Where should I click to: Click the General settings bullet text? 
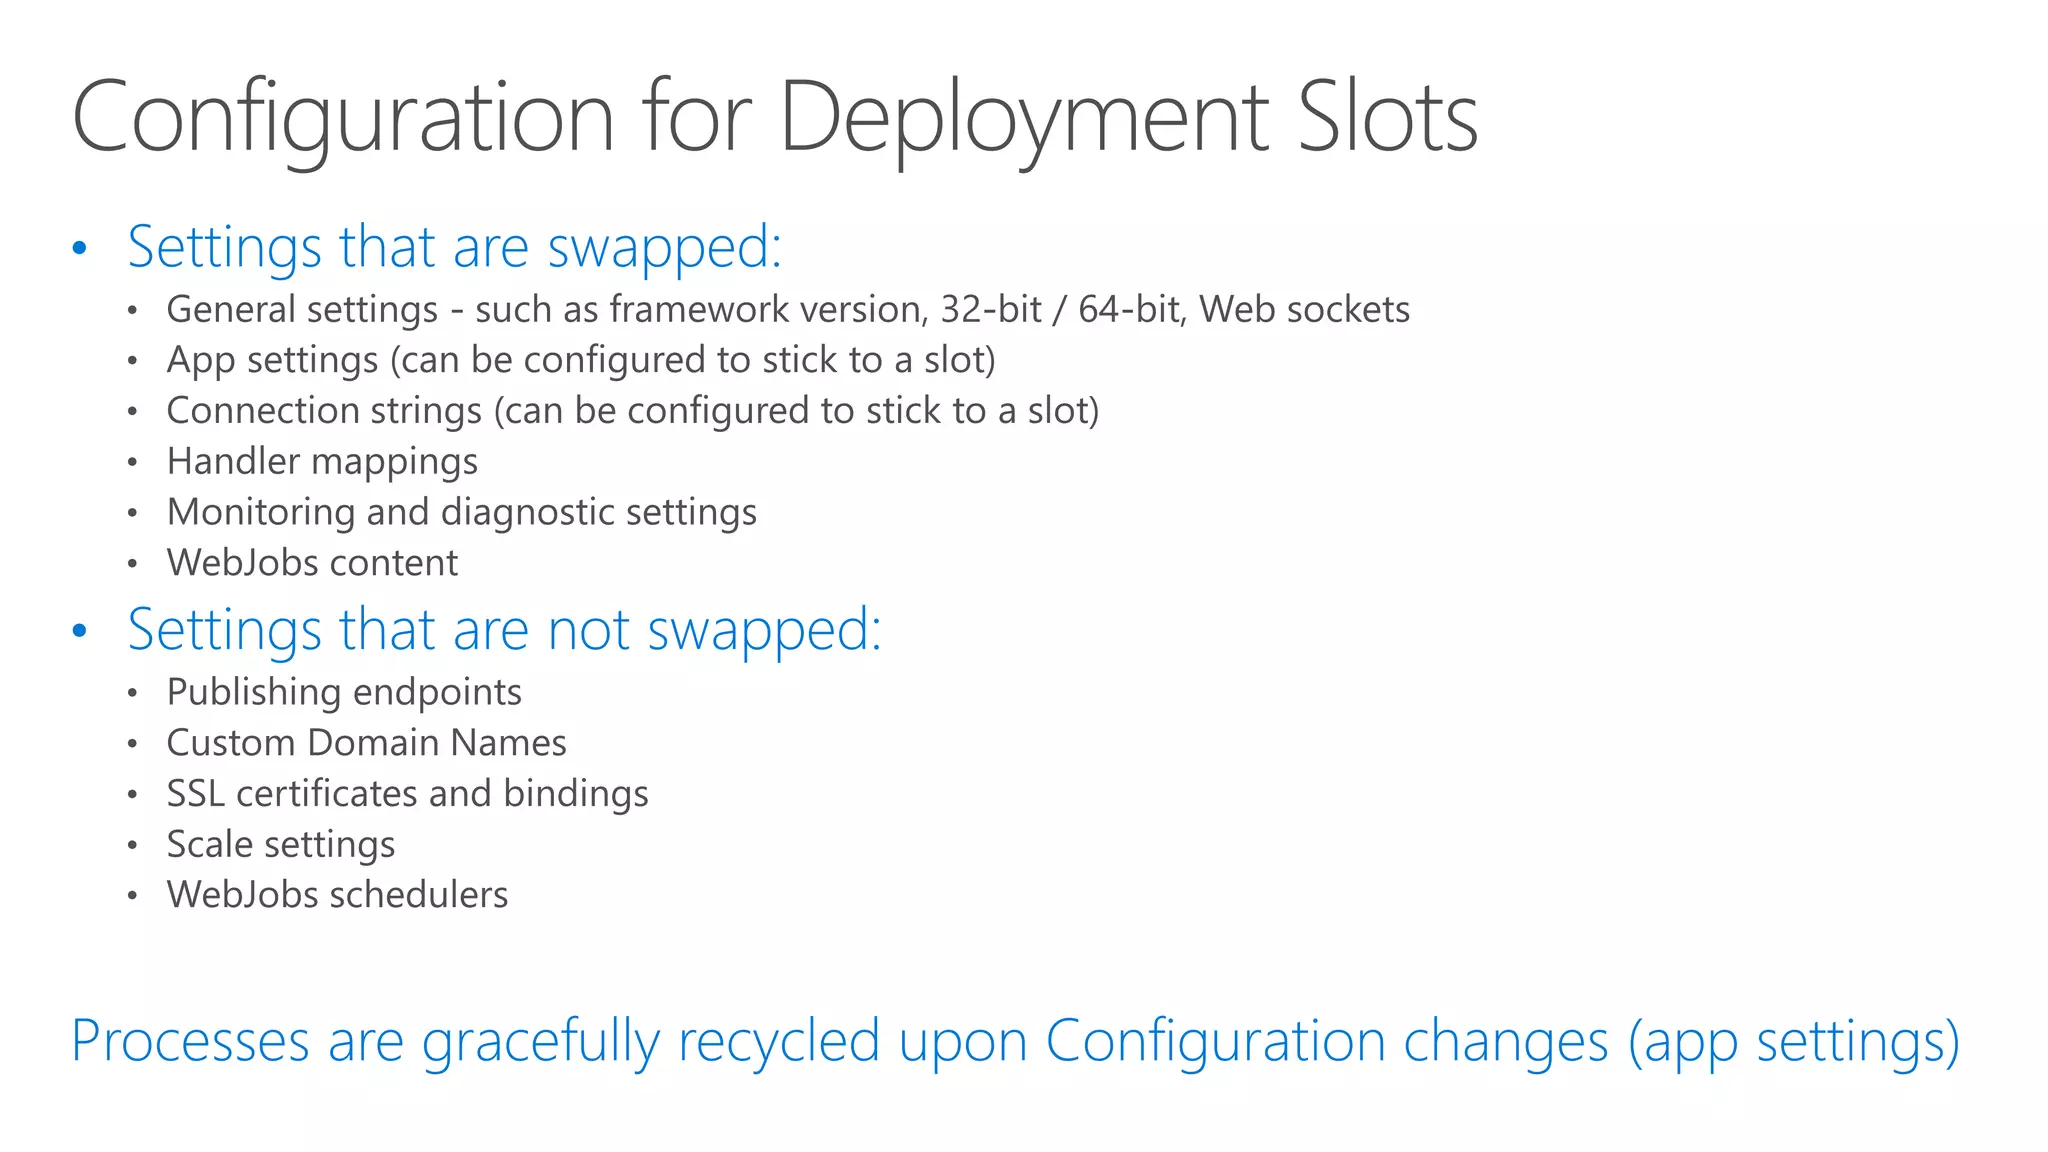788,310
